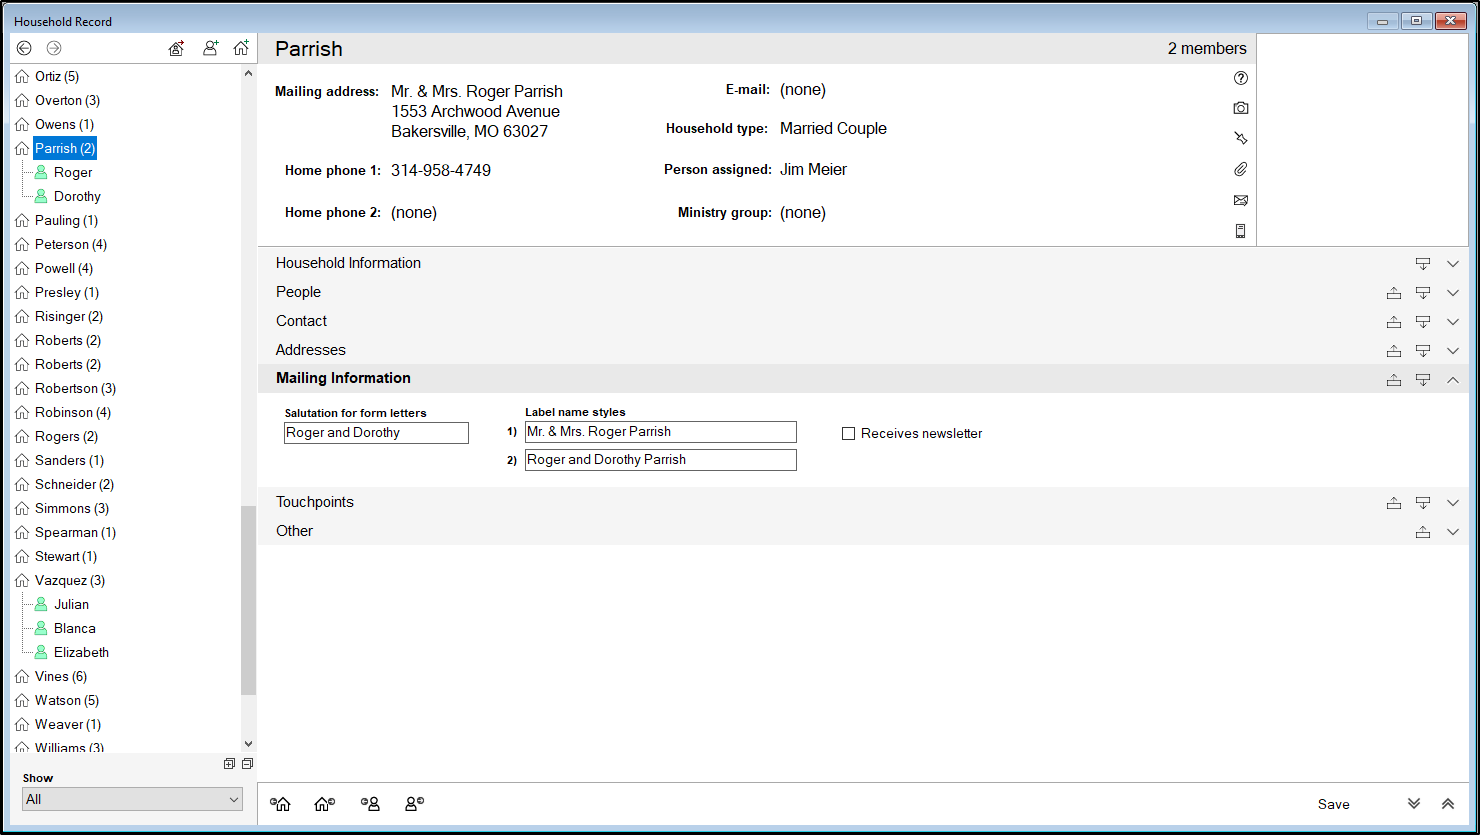Click the mobile phone icon
The height and width of the screenshot is (835, 1480).
pos(1240,231)
